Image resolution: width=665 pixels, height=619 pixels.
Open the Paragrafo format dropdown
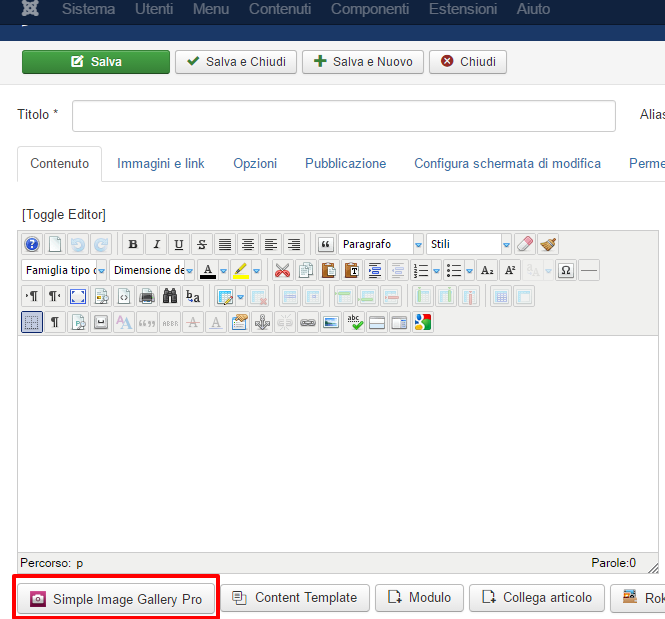(381, 244)
